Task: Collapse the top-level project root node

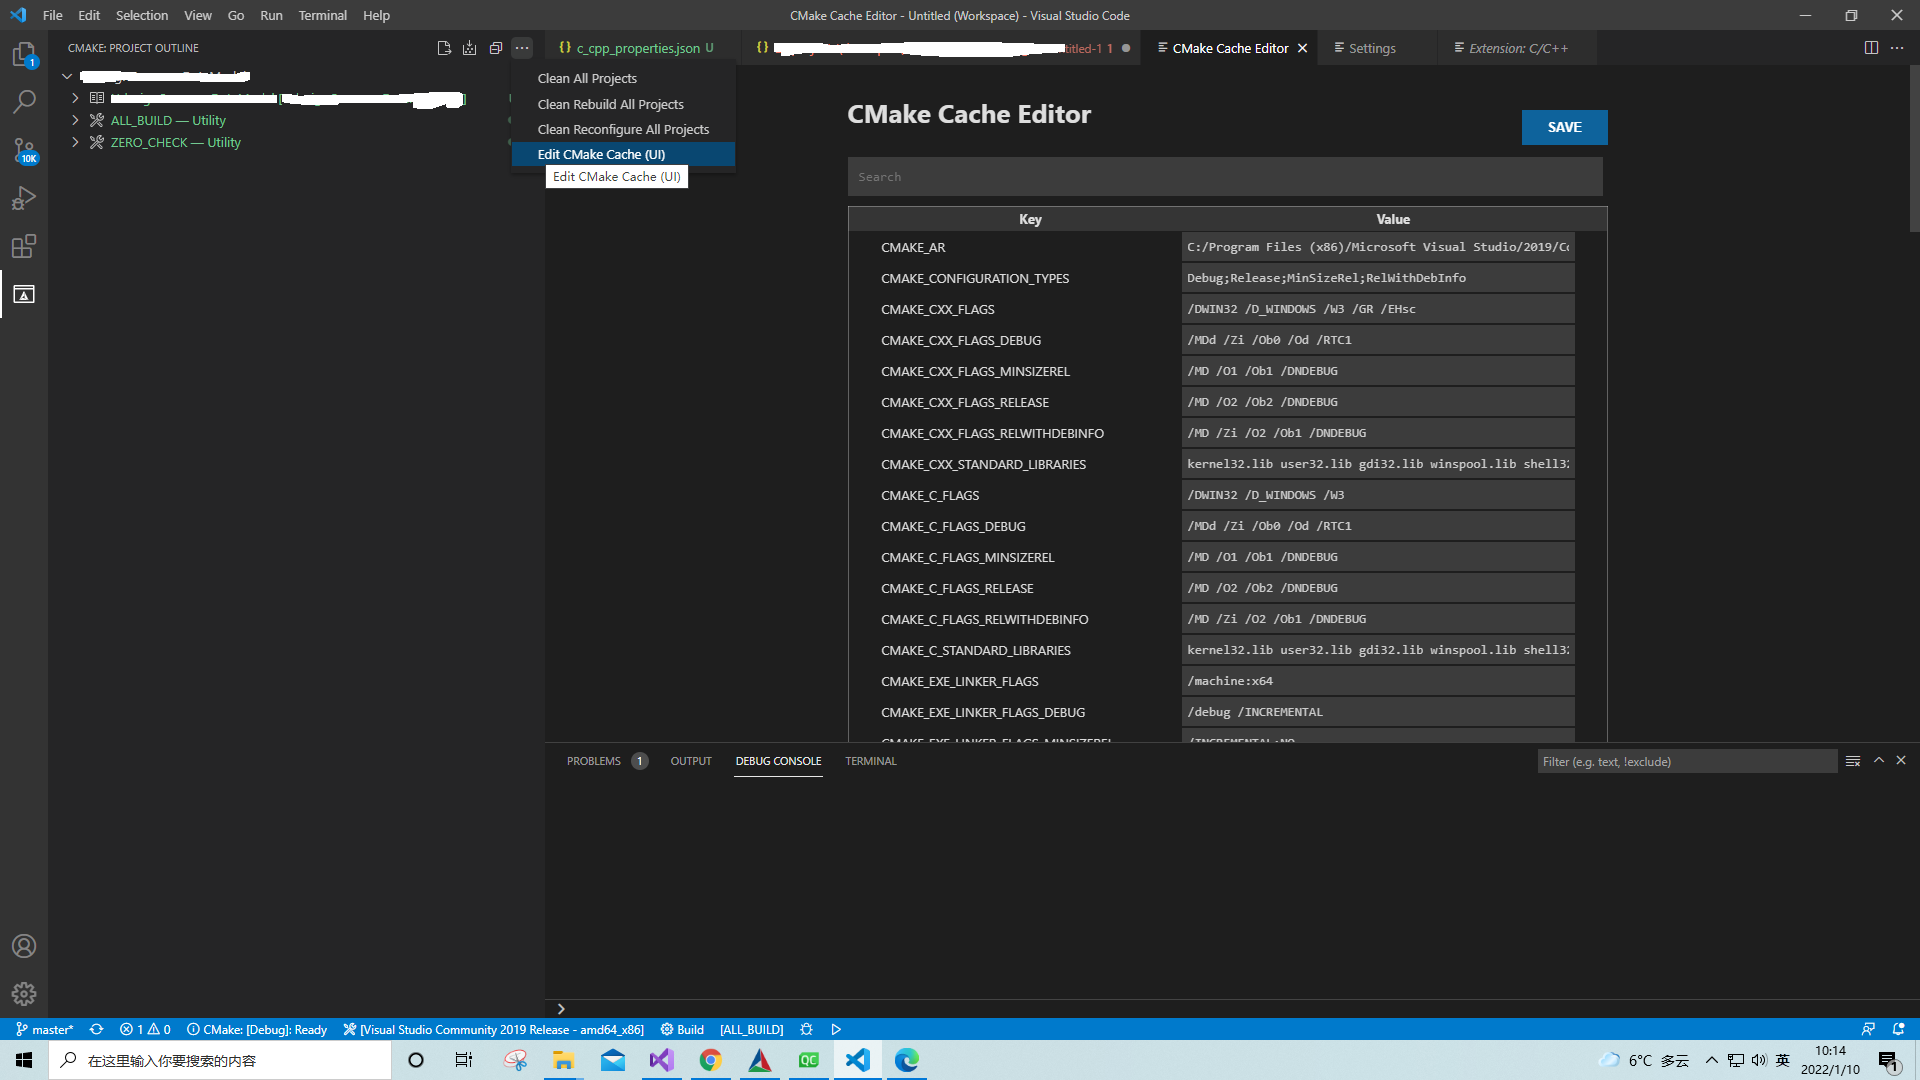Action: pos(67,76)
